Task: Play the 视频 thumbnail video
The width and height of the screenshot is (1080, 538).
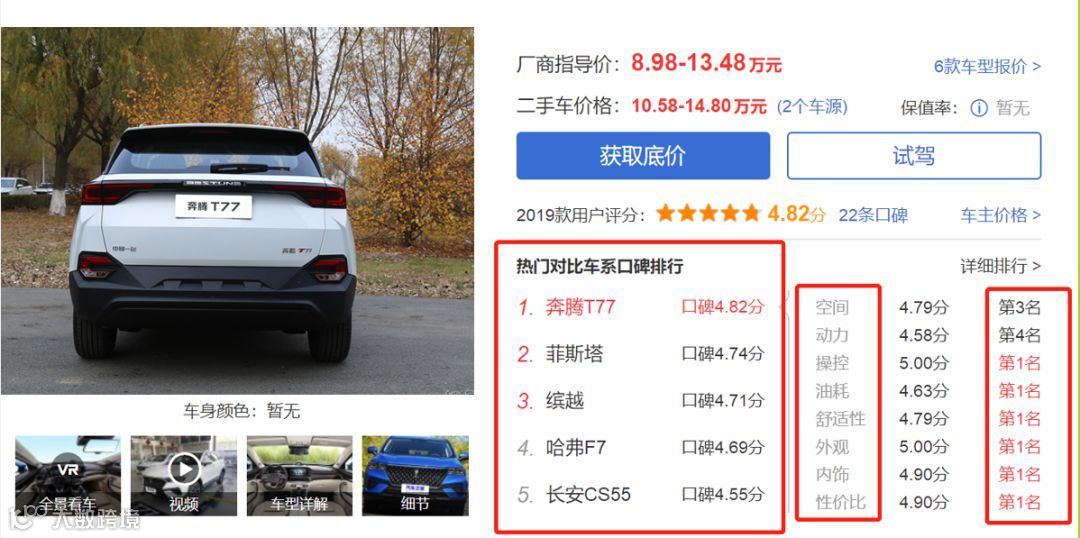Action: pyautogui.click(x=184, y=475)
